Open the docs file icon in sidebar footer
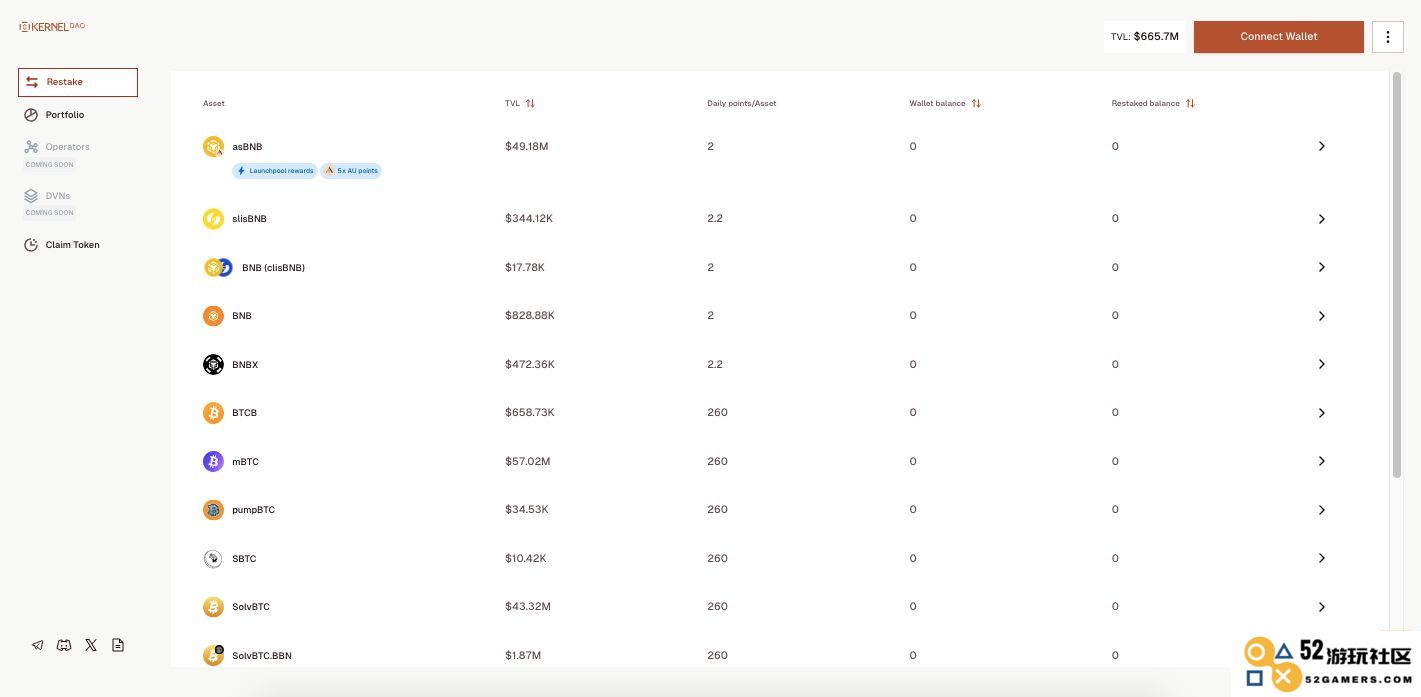 [118, 645]
